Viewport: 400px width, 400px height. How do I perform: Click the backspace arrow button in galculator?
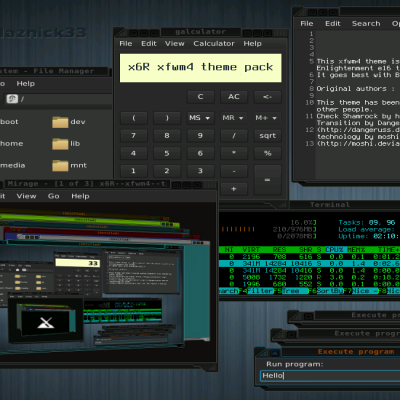coord(267,97)
